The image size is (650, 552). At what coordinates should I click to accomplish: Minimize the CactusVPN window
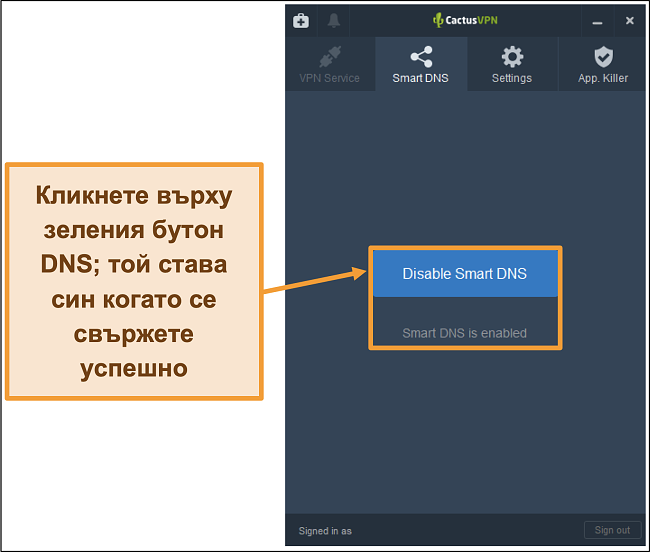(x=597, y=21)
